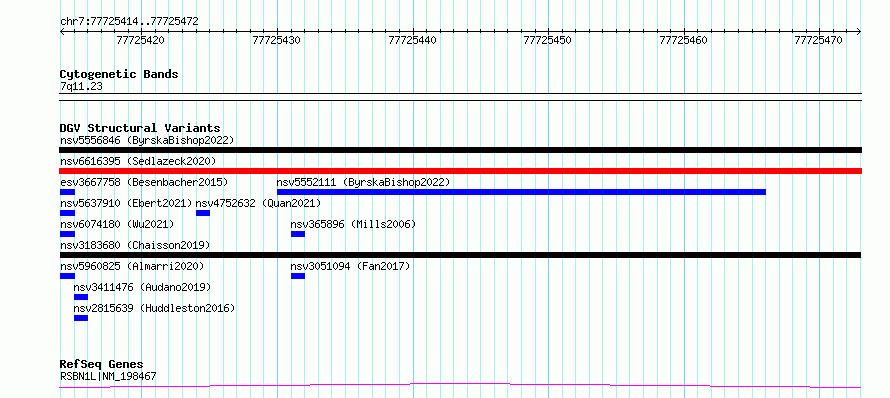This screenshot has height=398, width=890.
Task: Open the nsv5556846 (ByrskaBishop2022) label
Action: (147, 140)
